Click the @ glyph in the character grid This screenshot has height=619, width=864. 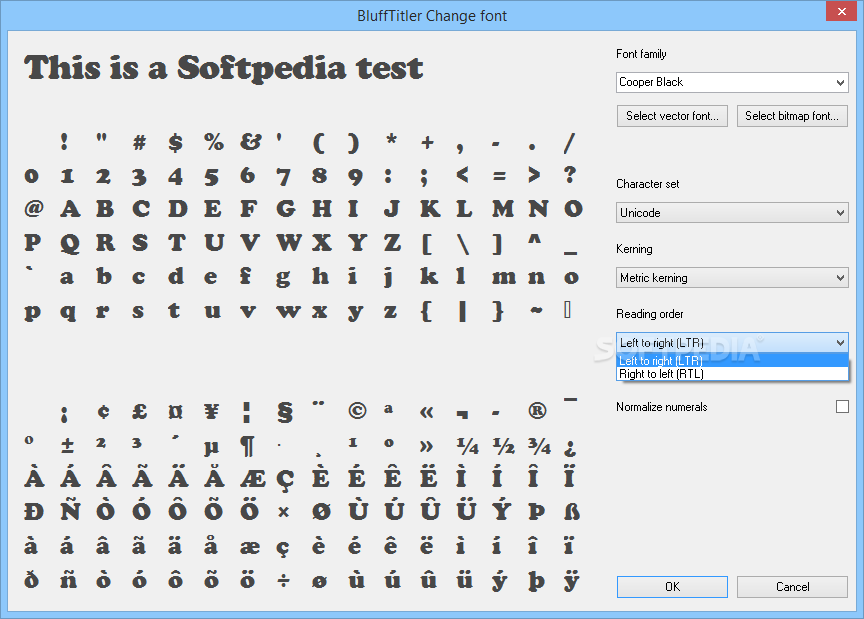tap(34, 208)
